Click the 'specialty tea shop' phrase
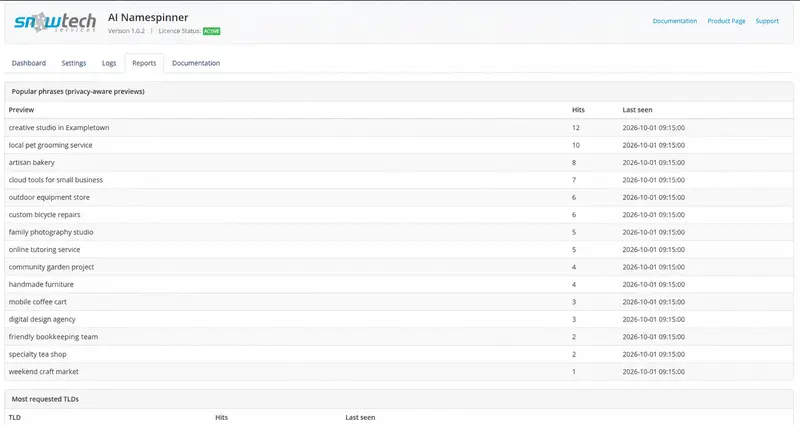Image resolution: width=800 pixels, height=425 pixels. 38,354
